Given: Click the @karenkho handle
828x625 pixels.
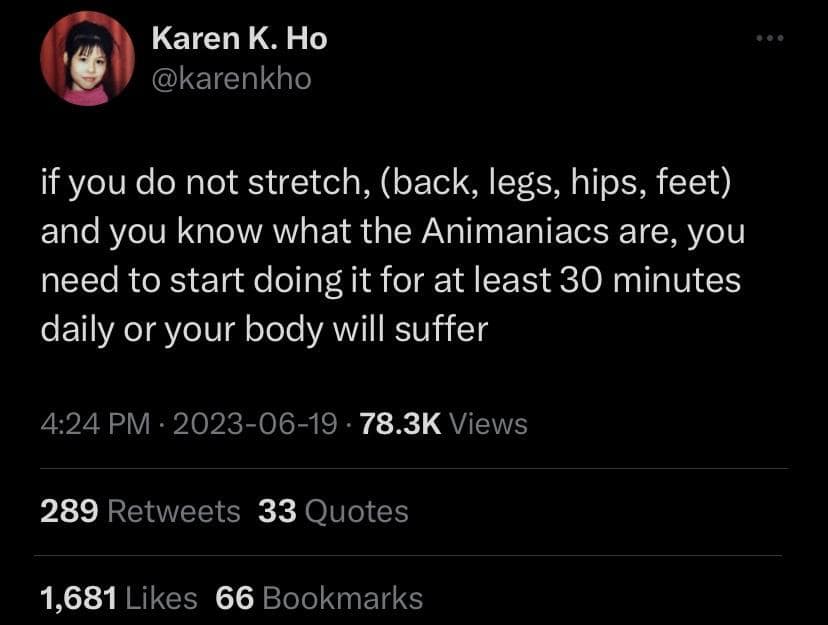Looking at the screenshot, I should point(231,78).
